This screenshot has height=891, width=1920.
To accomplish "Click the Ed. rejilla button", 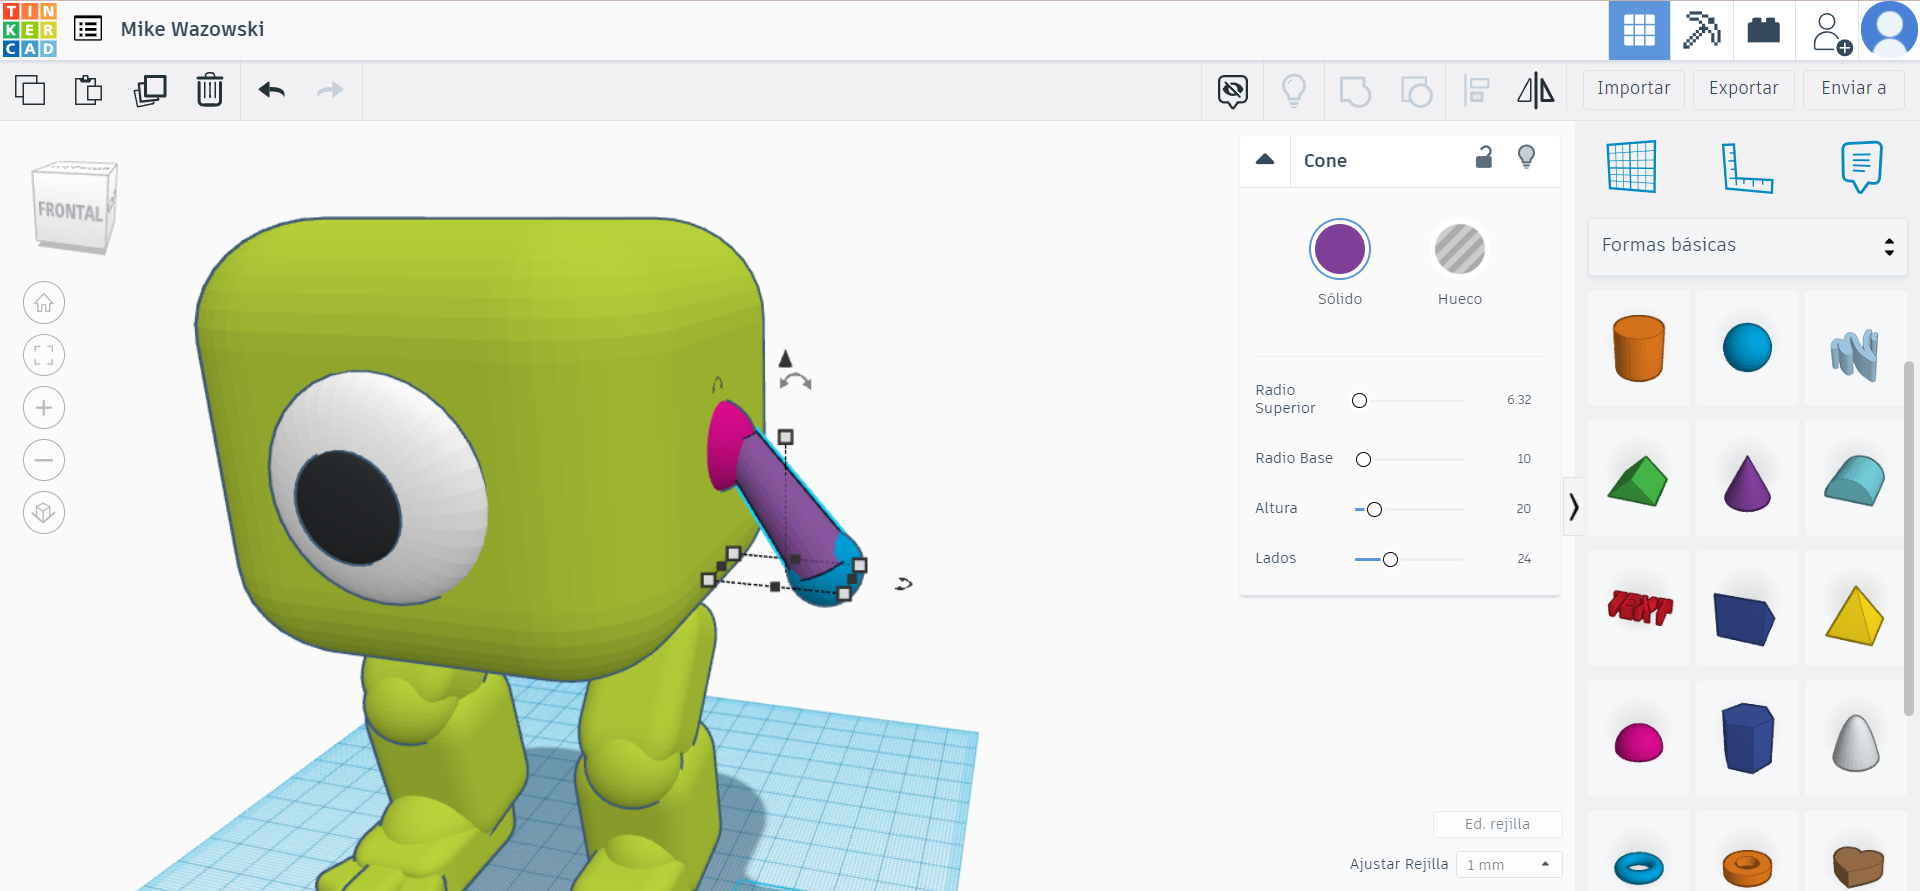I will coord(1497,824).
